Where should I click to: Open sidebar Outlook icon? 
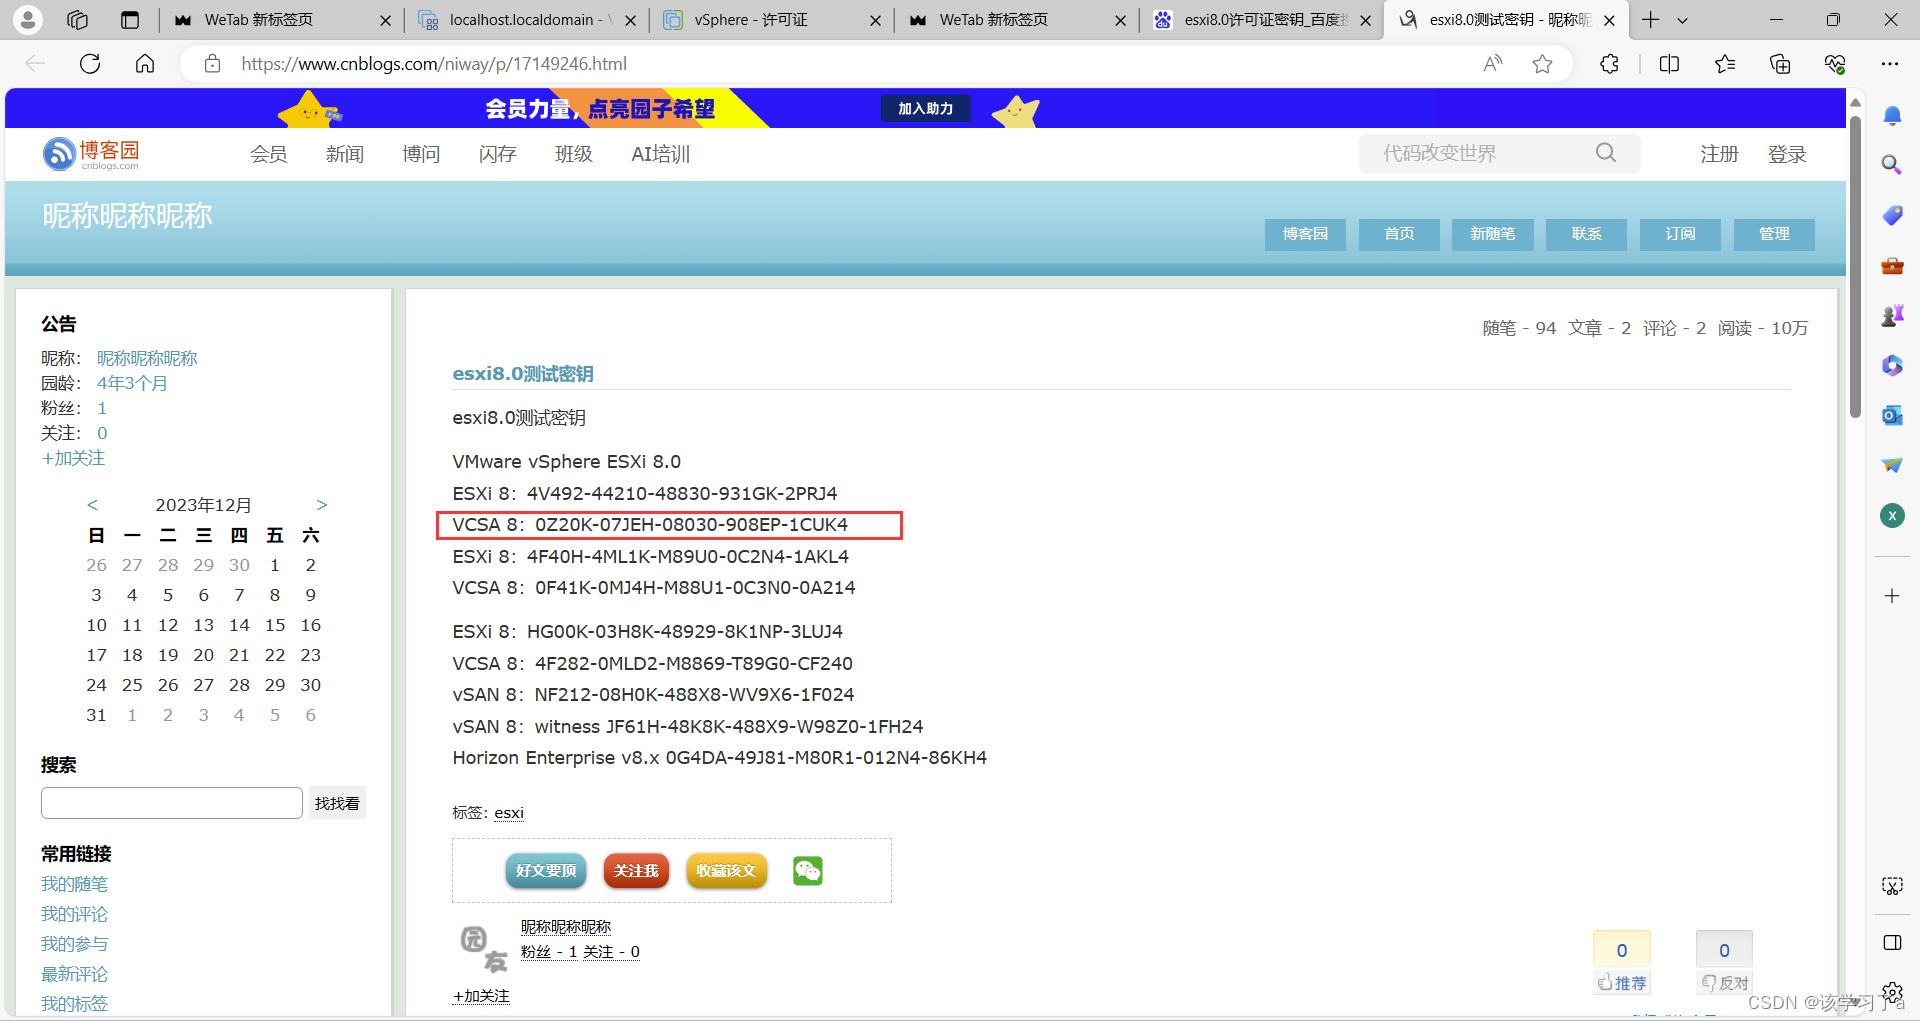pyautogui.click(x=1892, y=415)
